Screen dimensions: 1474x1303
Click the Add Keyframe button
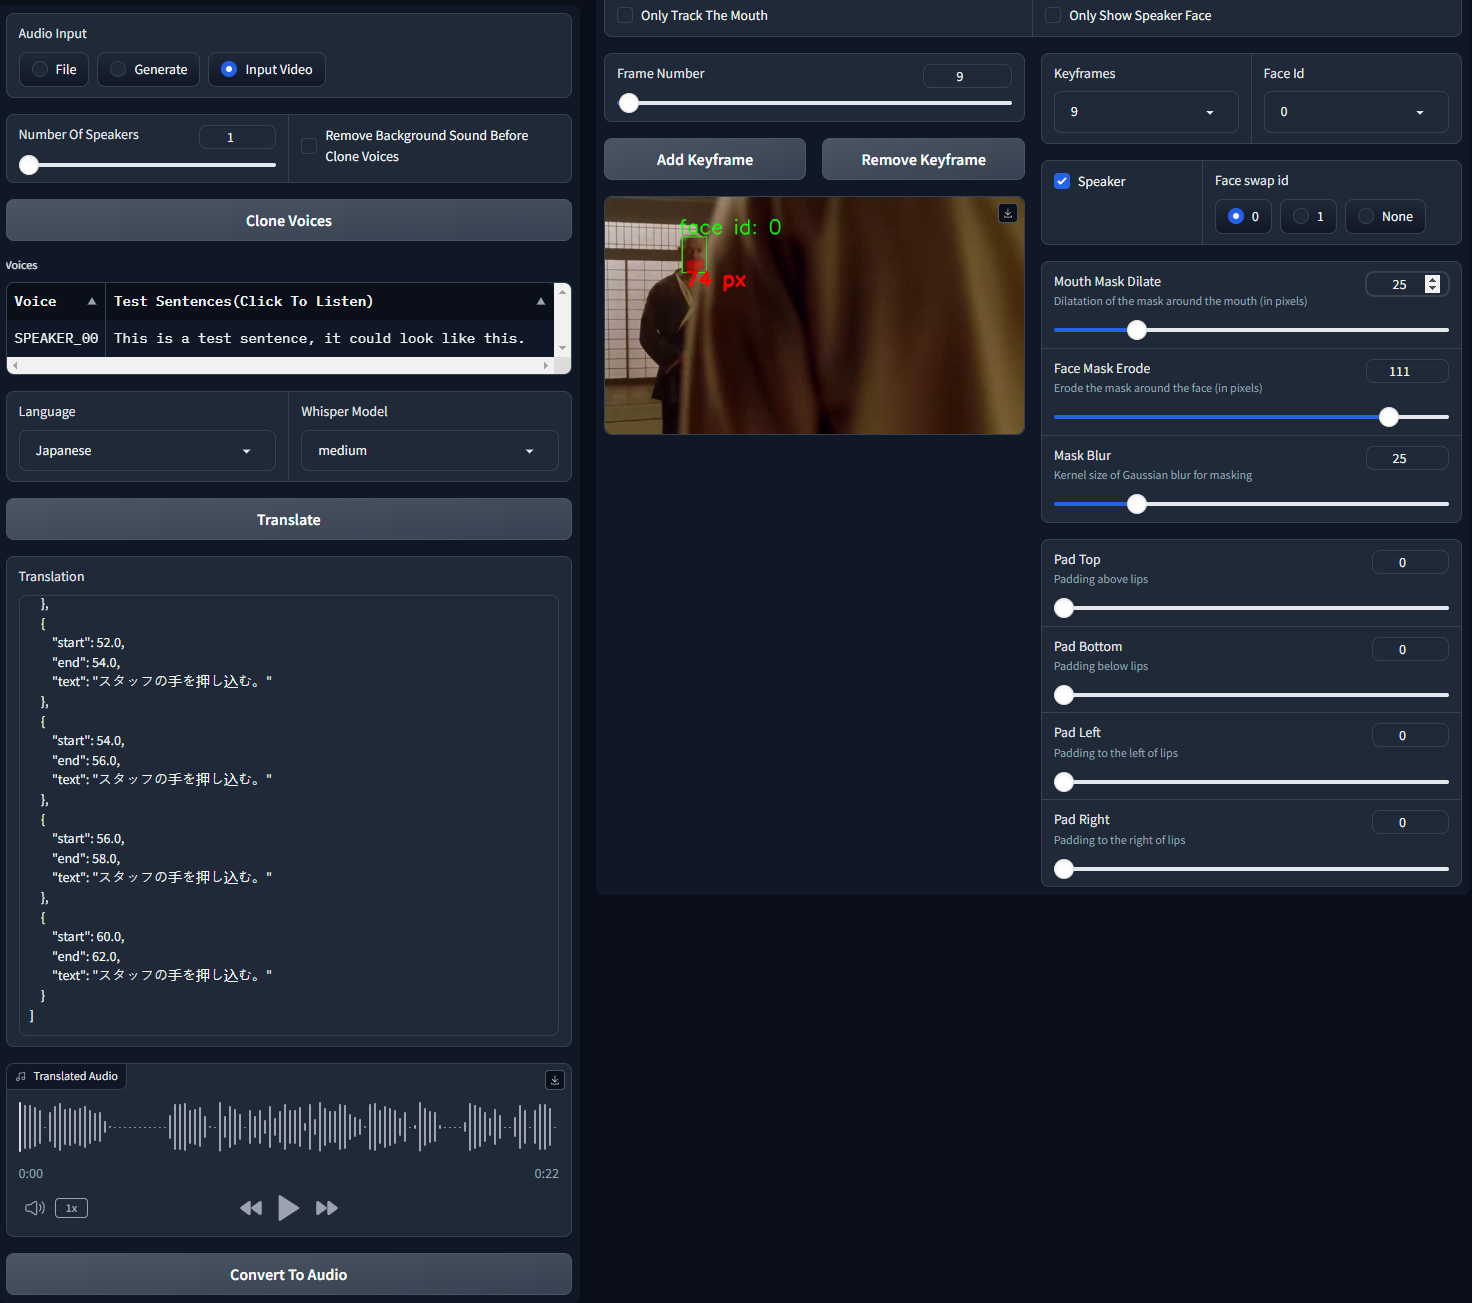[704, 160]
